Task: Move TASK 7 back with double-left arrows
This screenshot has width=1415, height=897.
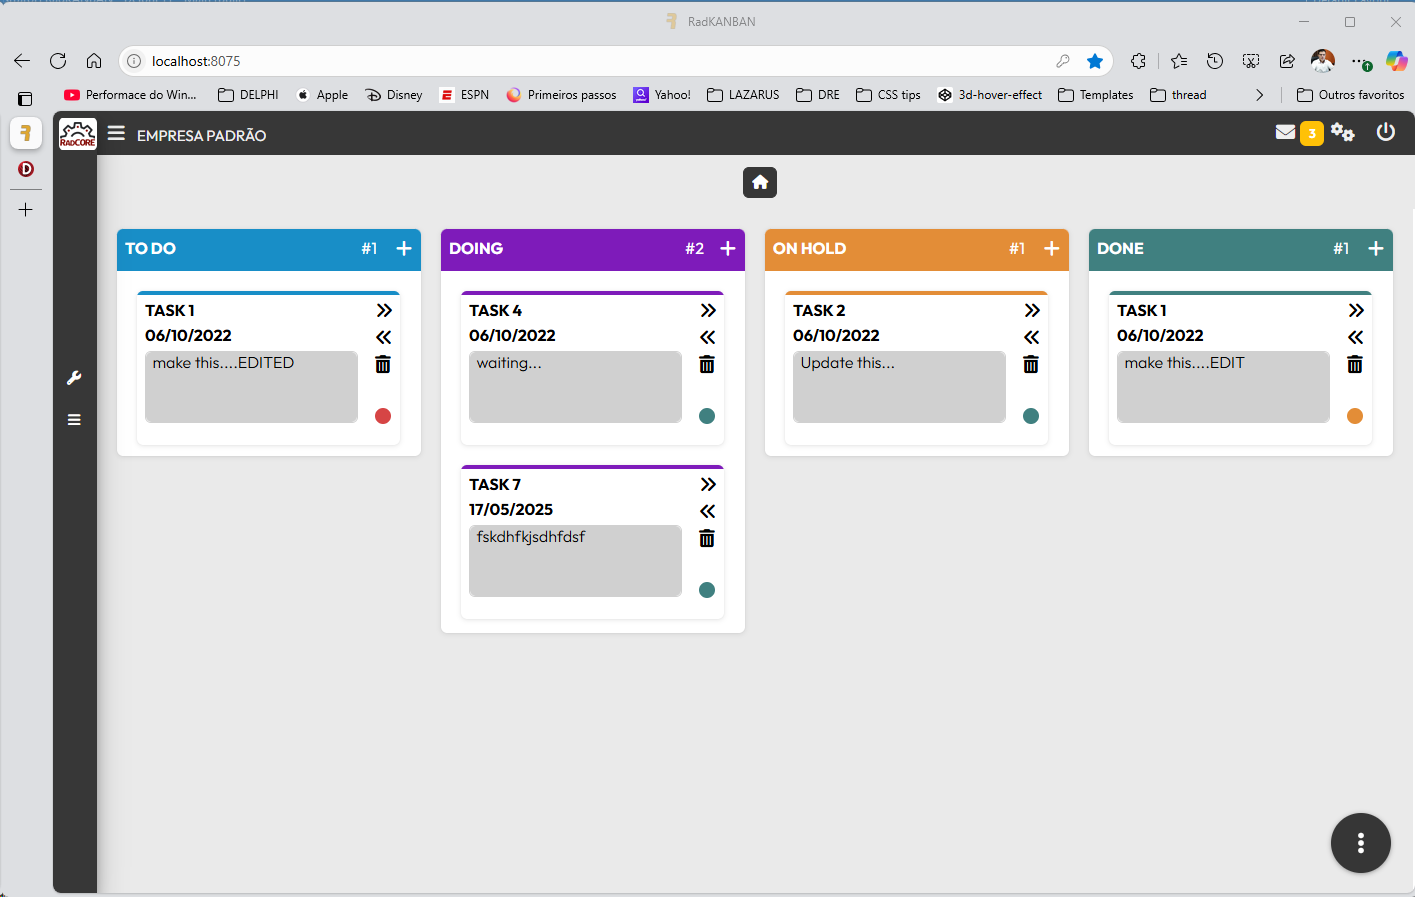Action: [x=707, y=511]
